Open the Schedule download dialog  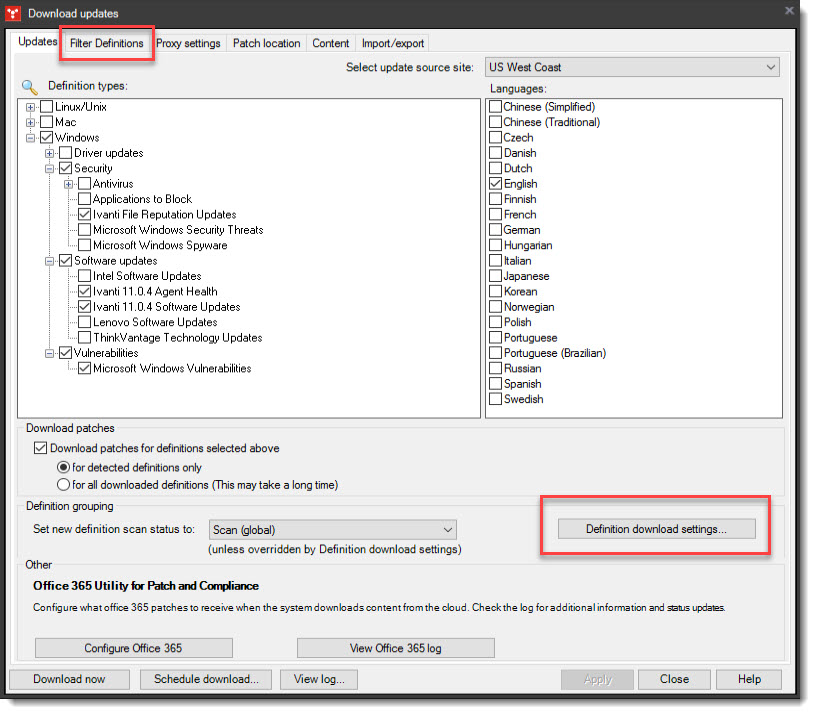point(205,679)
